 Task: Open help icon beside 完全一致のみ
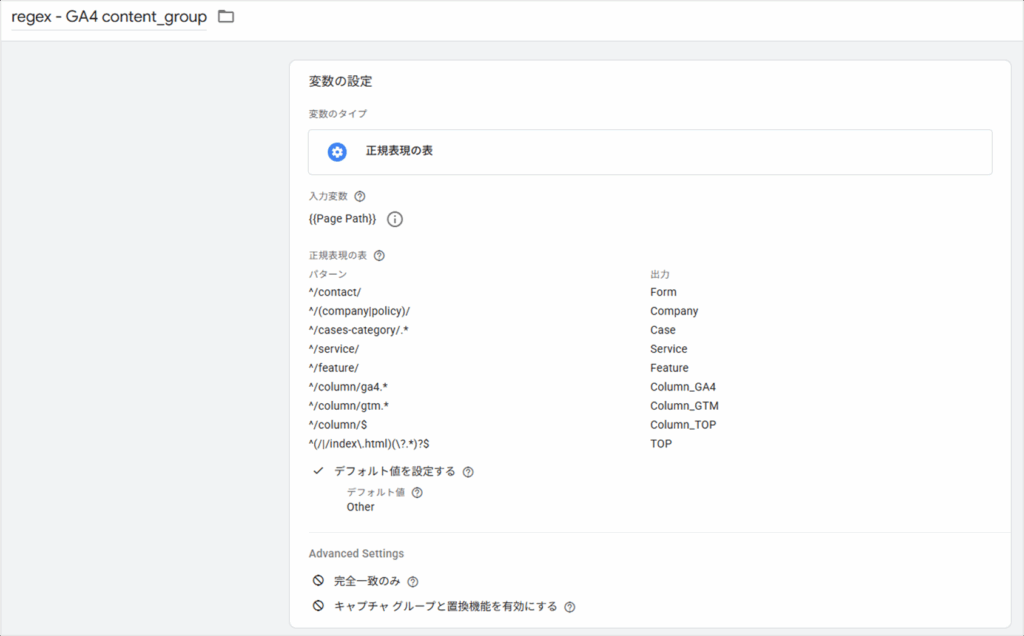pos(413,582)
